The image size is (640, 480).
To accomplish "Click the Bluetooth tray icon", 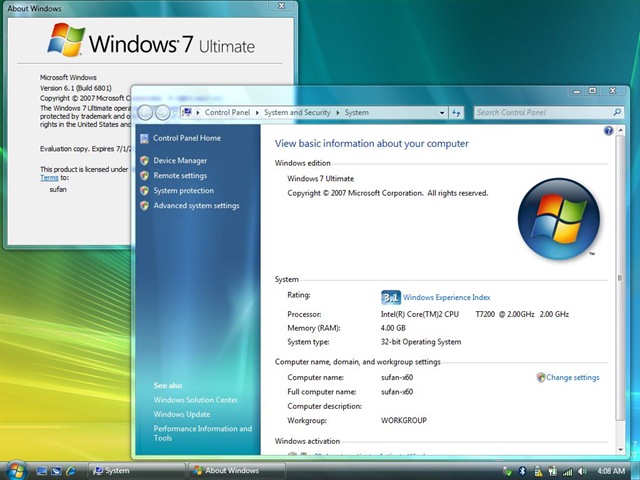I will click(522, 471).
